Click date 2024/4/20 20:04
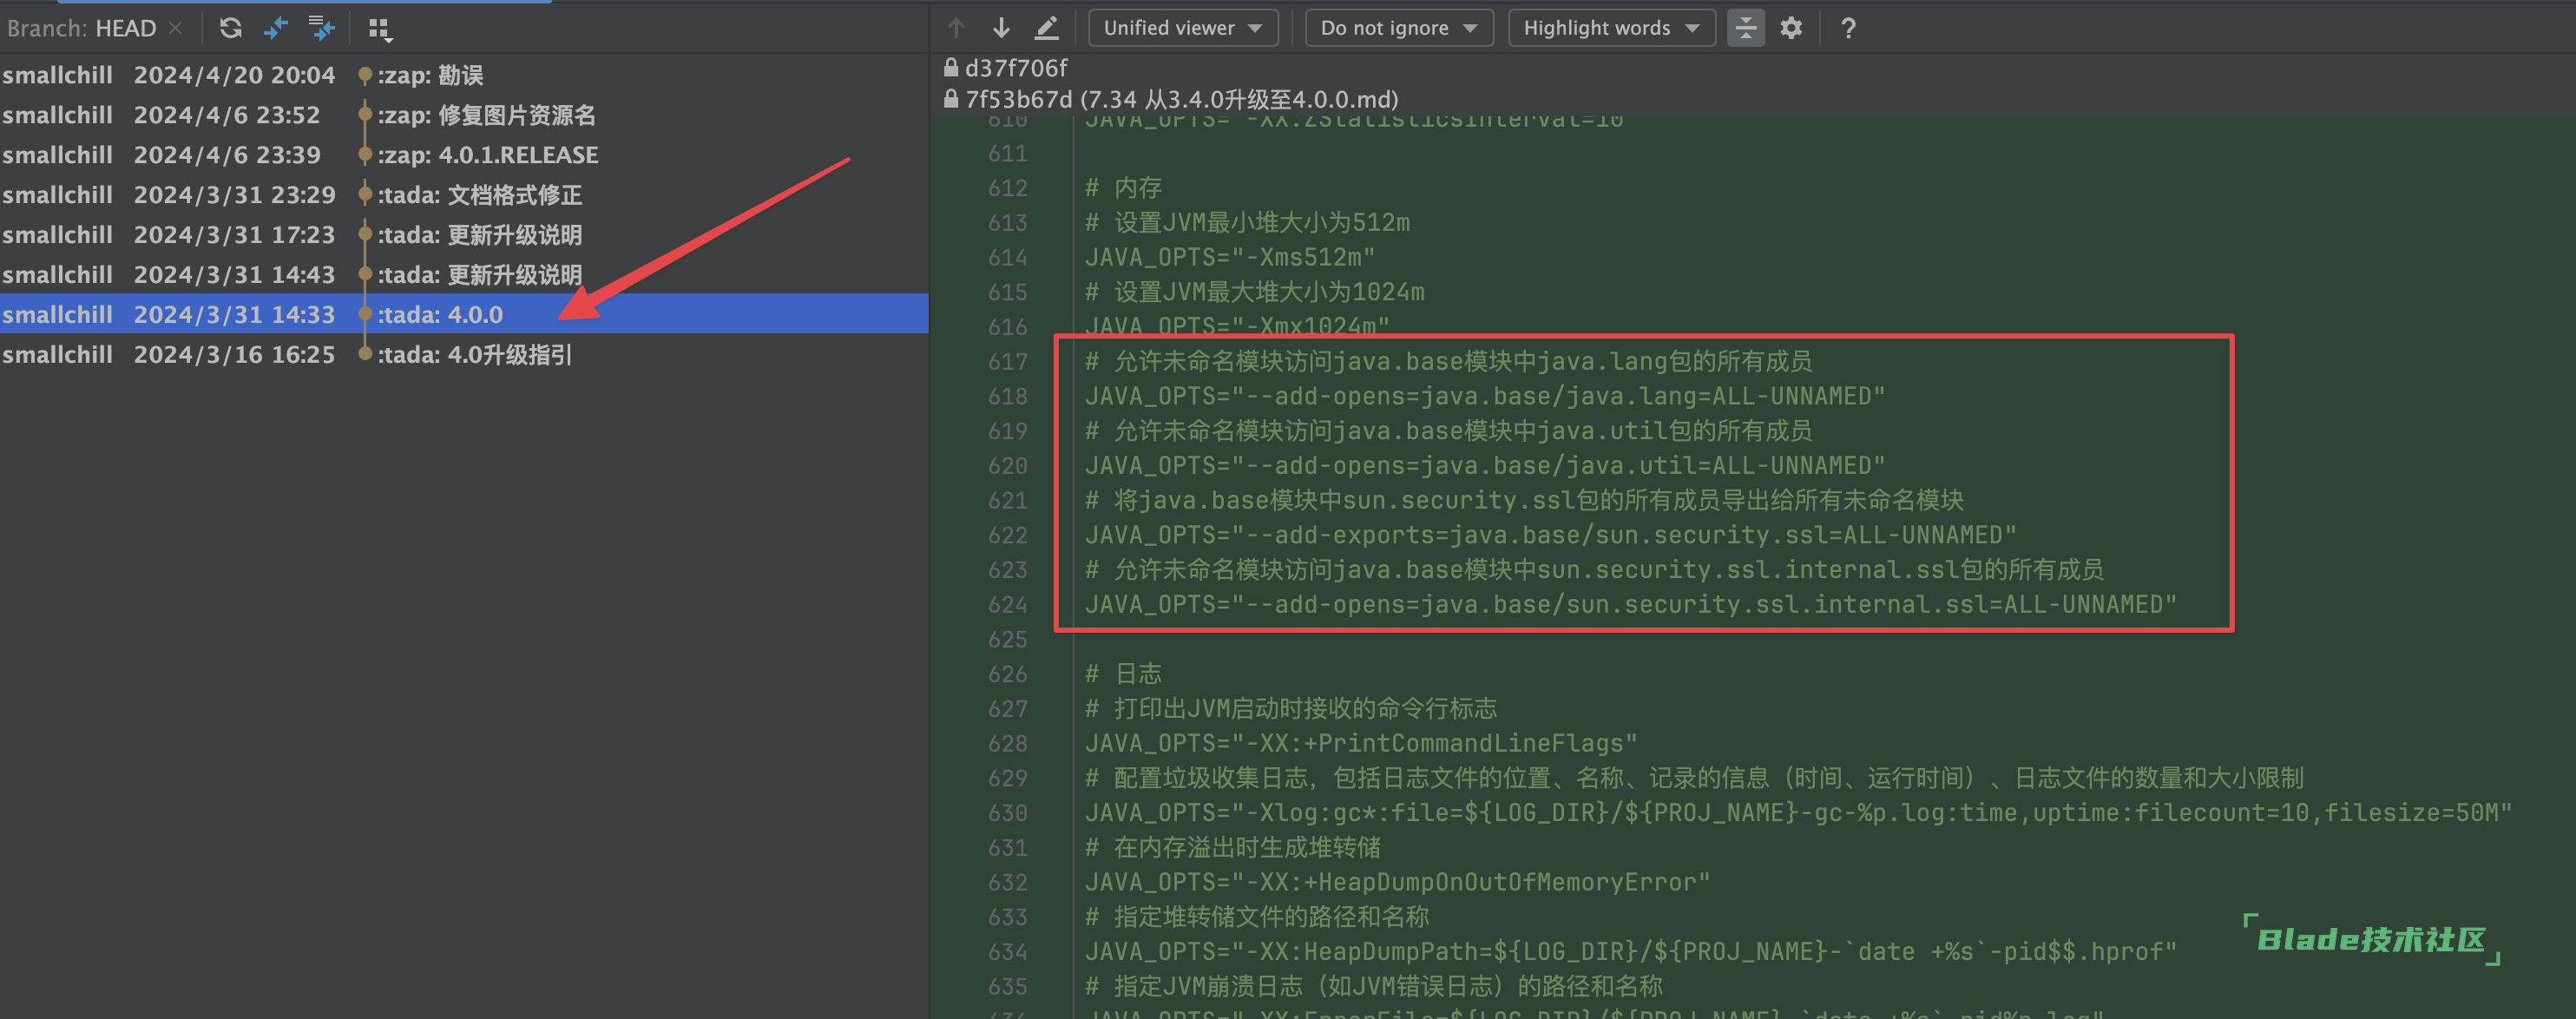The height and width of the screenshot is (1019, 2576). tap(234, 75)
